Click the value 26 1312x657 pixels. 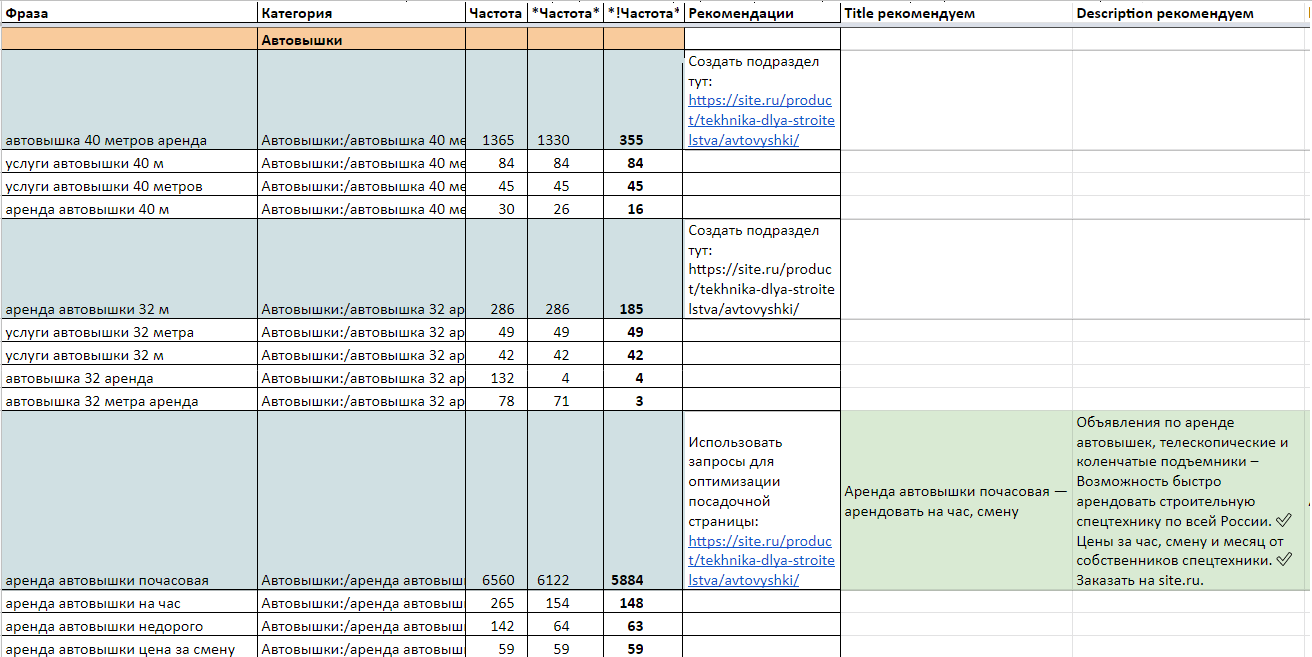[560, 209]
